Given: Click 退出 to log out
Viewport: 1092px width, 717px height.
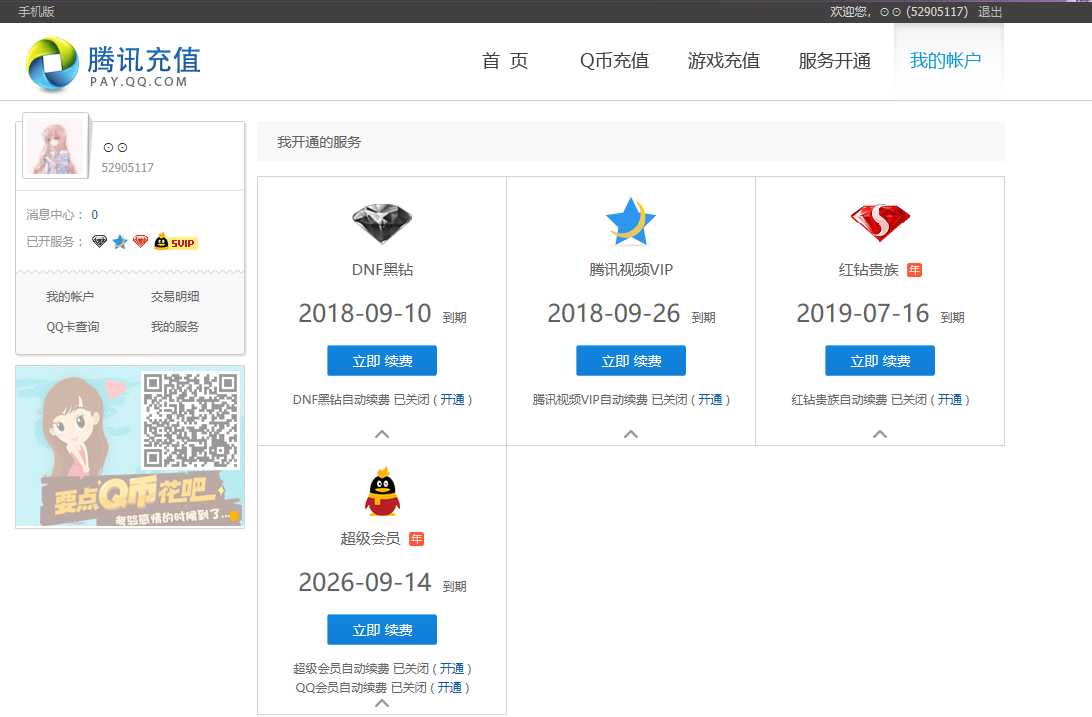Looking at the screenshot, I should click(x=990, y=12).
